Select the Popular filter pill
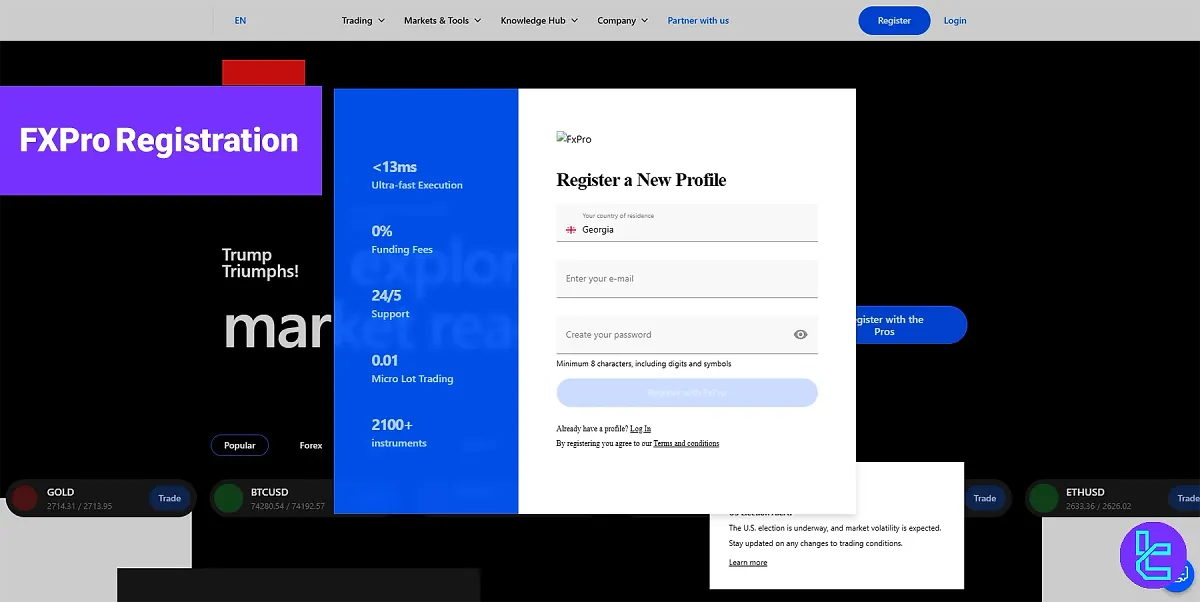Screen dimensions: 1200x602 pos(240,445)
